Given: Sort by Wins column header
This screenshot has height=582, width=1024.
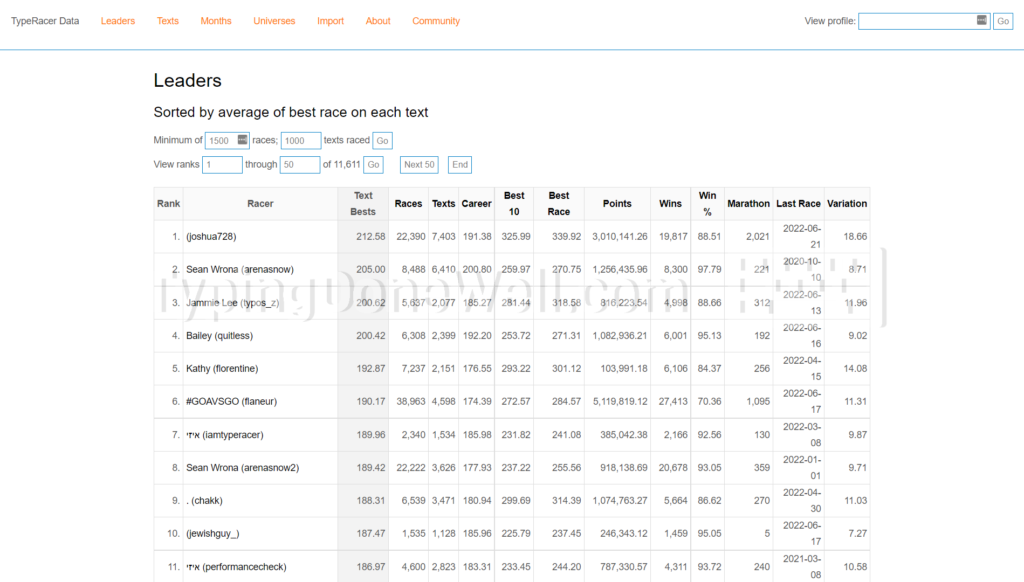Looking at the screenshot, I should (670, 204).
